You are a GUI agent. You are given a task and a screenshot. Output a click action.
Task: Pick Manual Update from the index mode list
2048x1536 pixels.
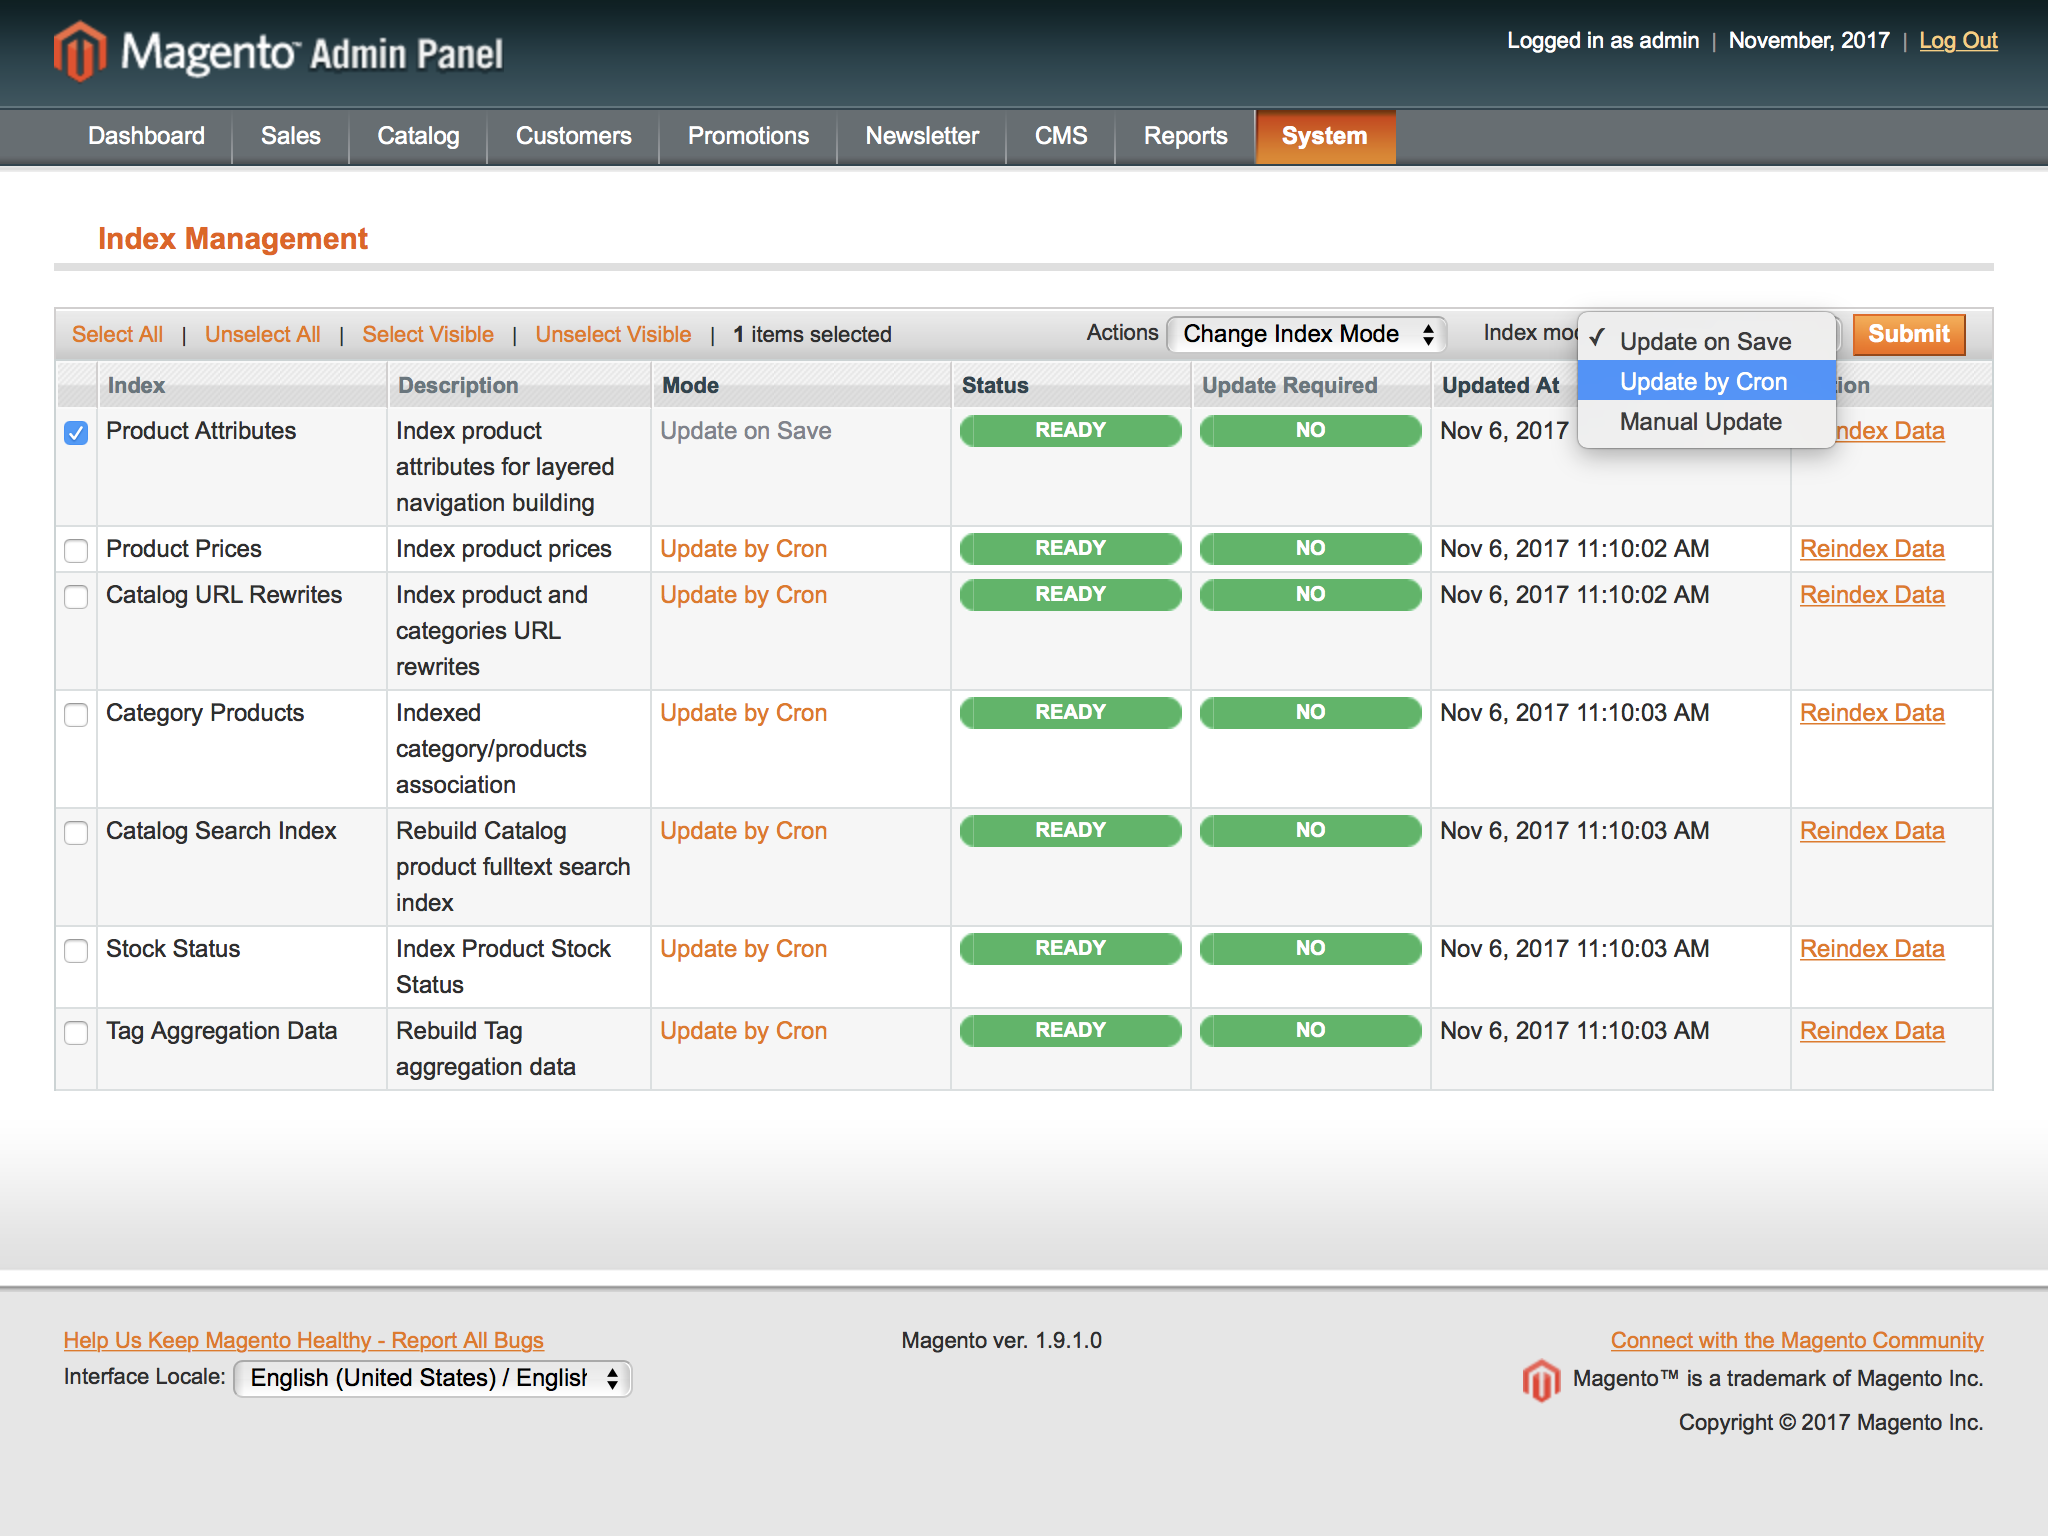[1700, 422]
